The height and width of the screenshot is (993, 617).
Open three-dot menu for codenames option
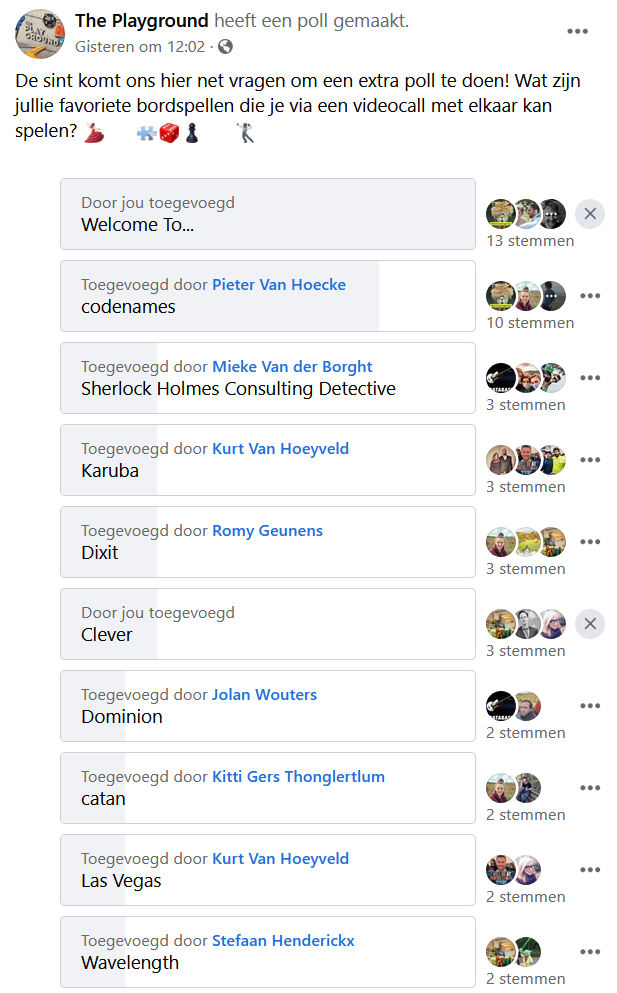(x=590, y=296)
